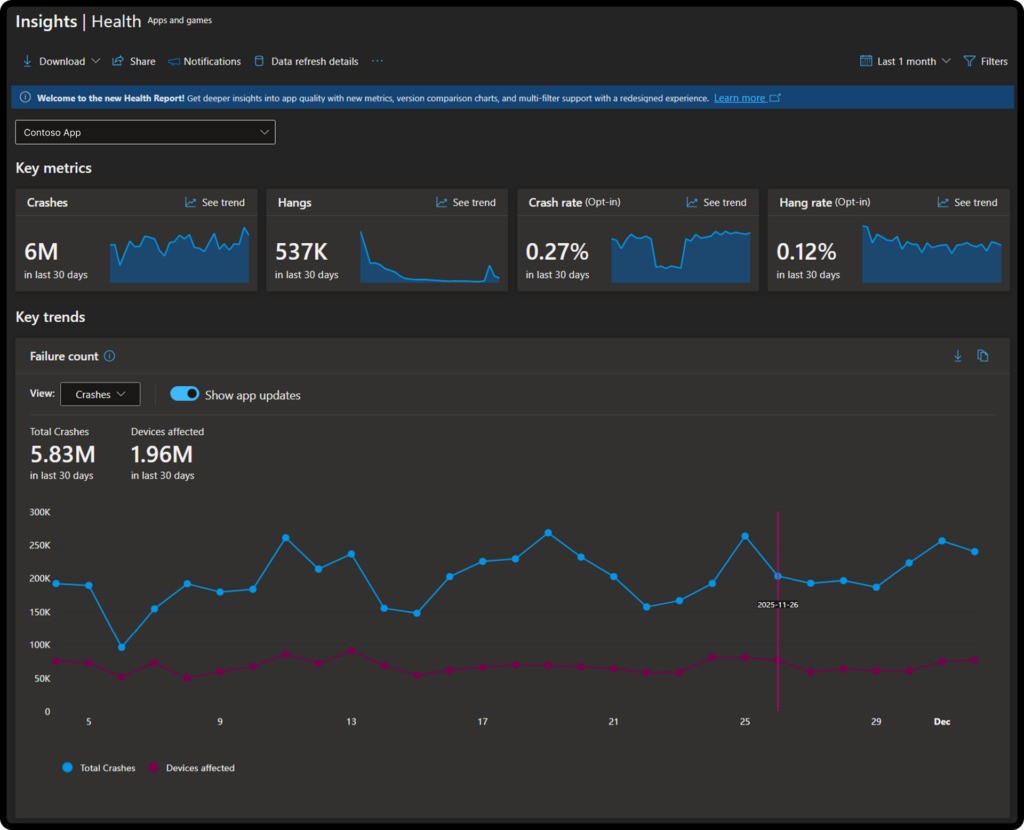Download the Failure count chart
This screenshot has height=830, width=1024.
pyautogui.click(x=957, y=356)
